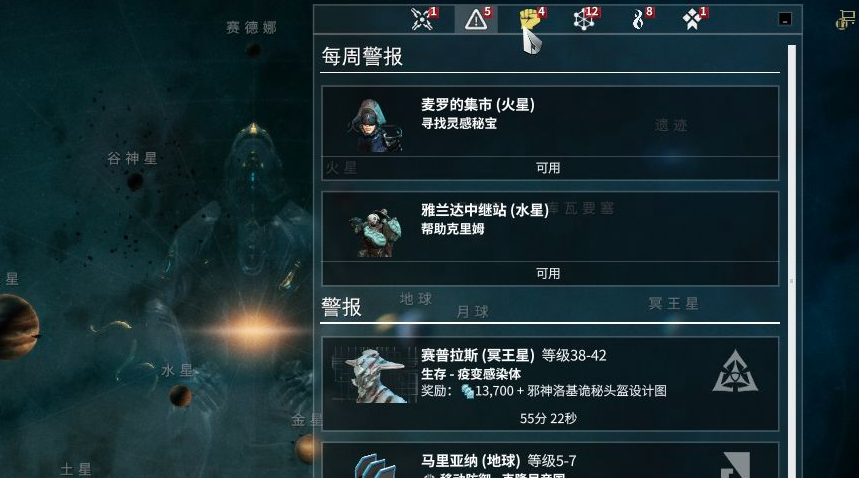Open the void fissure flame tab
859x478 pixels.
[640, 20]
